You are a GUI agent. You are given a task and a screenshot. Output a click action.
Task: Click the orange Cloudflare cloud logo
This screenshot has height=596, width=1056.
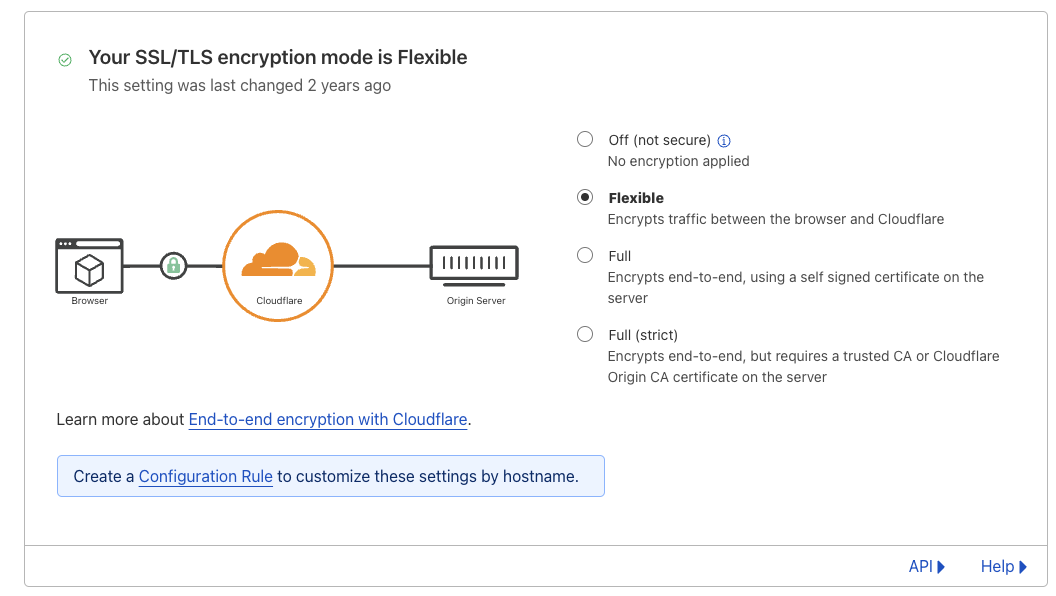[x=279, y=260]
